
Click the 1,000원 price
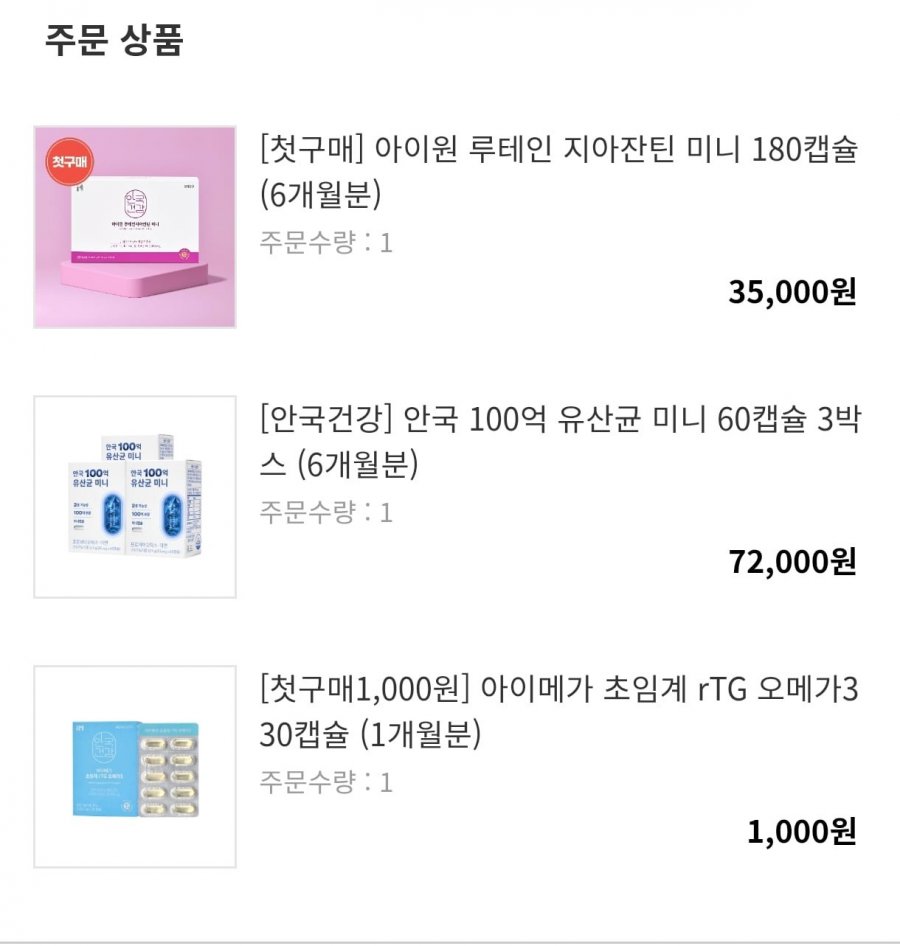pyautogui.click(x=802, y=832)
